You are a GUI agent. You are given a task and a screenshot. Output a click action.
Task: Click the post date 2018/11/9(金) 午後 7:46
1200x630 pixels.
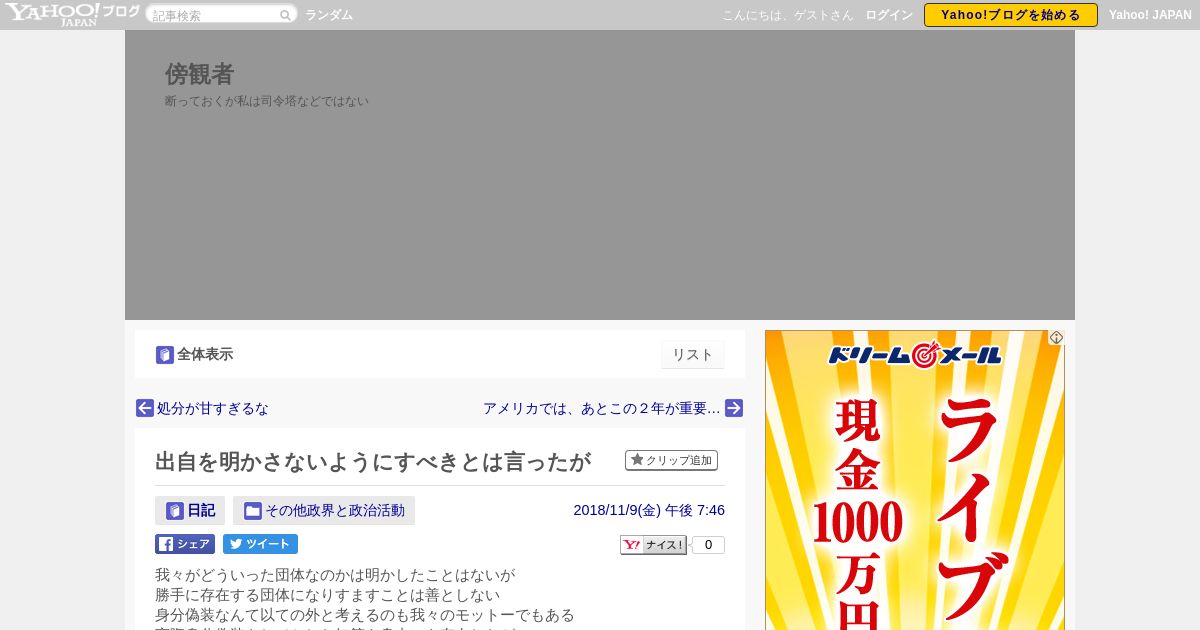649,510
